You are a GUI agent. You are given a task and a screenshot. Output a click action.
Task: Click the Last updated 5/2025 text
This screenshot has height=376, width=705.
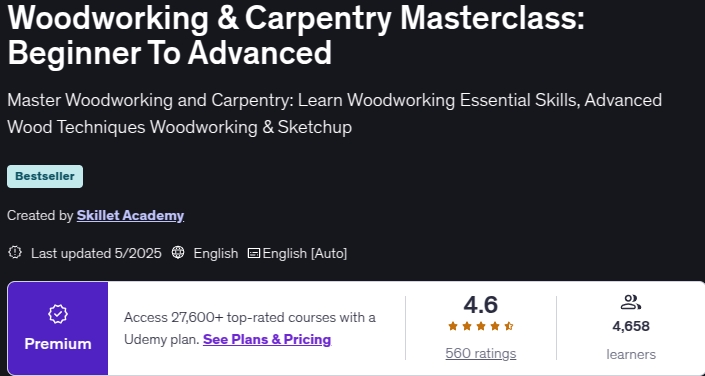[96, 254]
